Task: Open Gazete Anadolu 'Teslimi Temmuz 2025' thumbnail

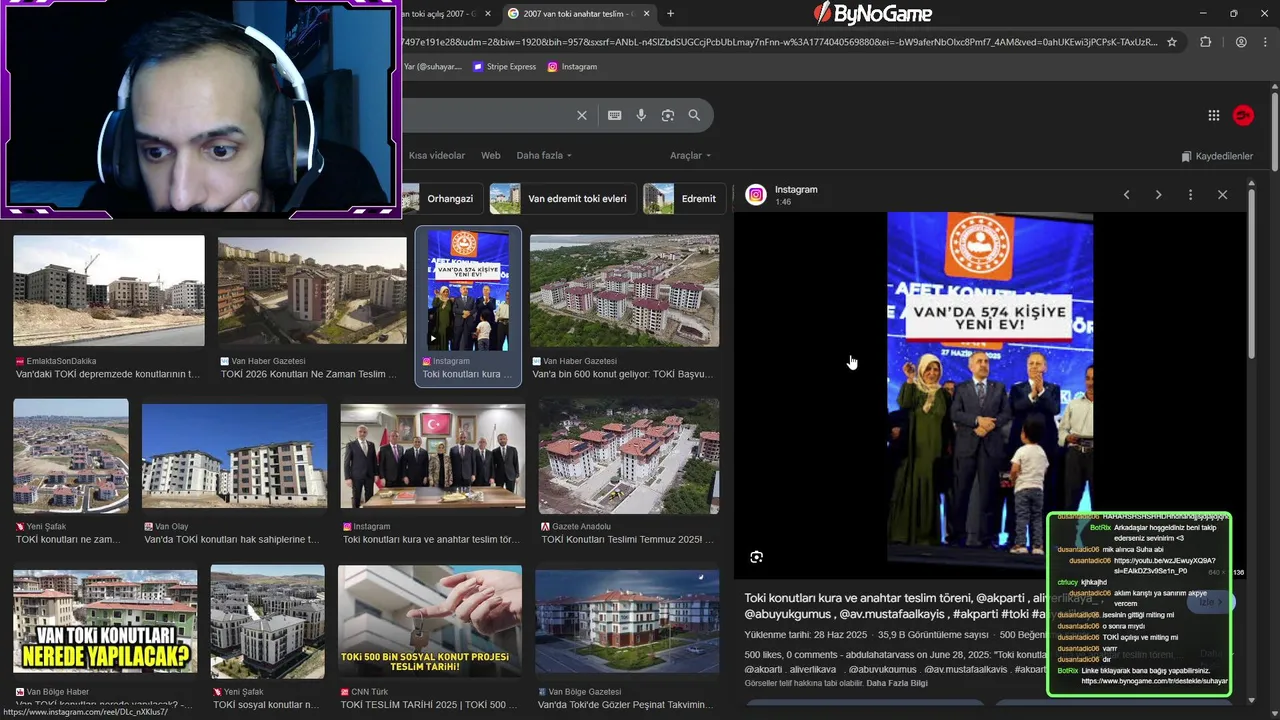Action: [x=629, y=456]
